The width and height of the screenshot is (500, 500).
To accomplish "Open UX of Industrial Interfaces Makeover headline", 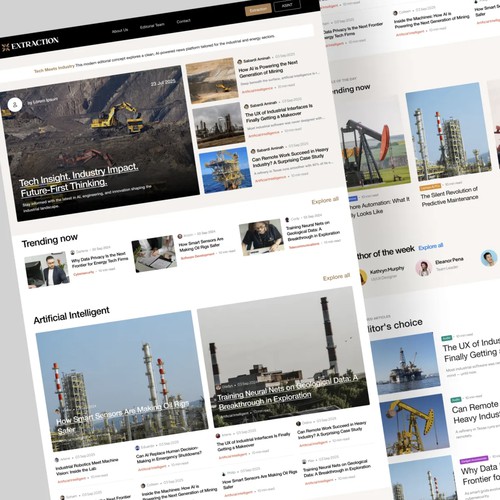I will [279, 112].
